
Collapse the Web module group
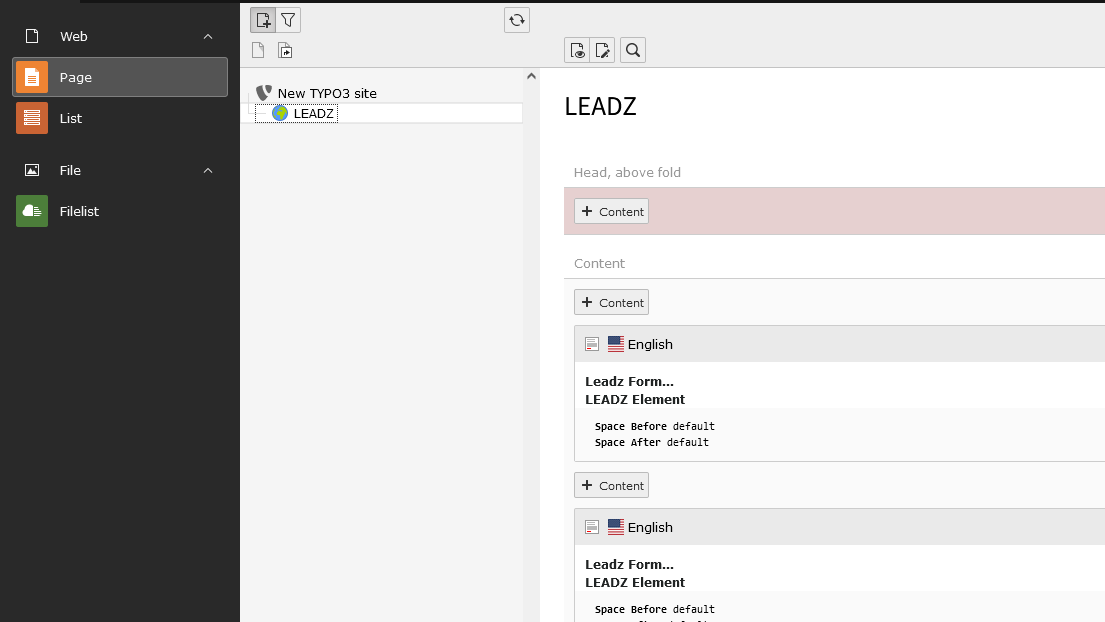point(208,37)
